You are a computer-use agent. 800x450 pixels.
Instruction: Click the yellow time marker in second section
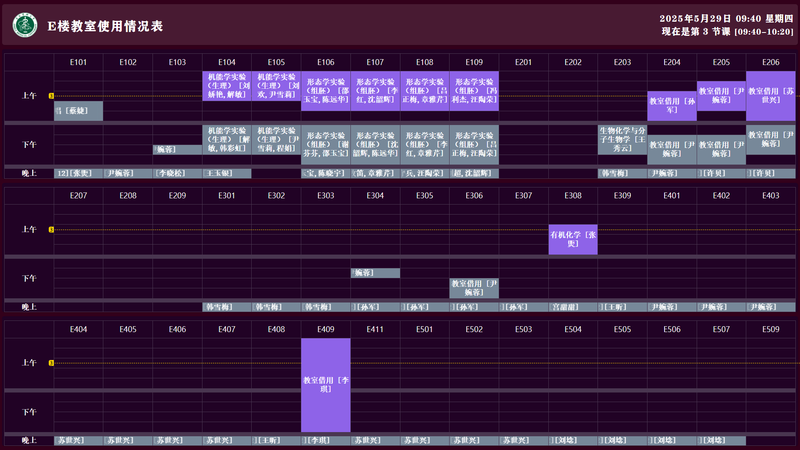point(51,230)
